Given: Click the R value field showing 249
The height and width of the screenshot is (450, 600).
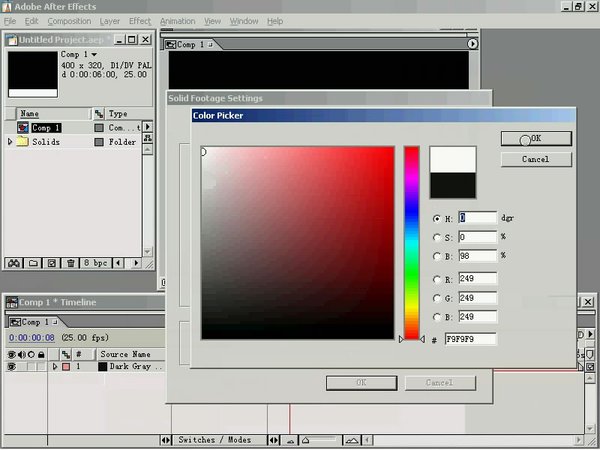Looking at the screenshot, I should 478,279.
